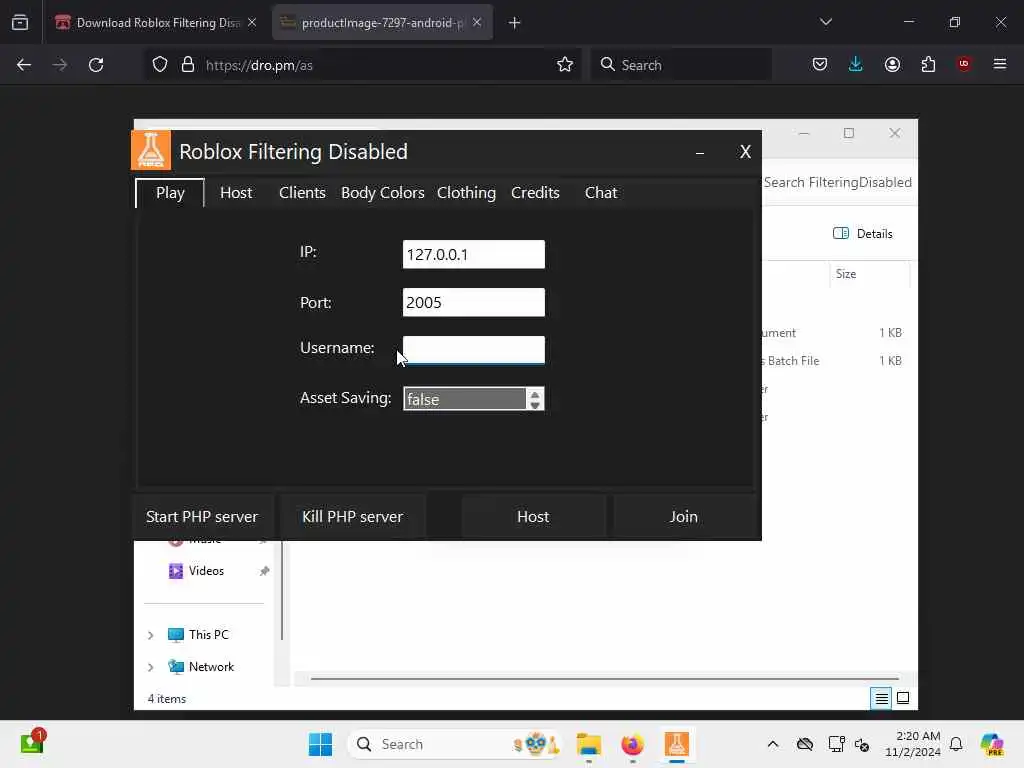1024x768 pixels.
Task: Open the Clients tab
Action: [302, 193]
